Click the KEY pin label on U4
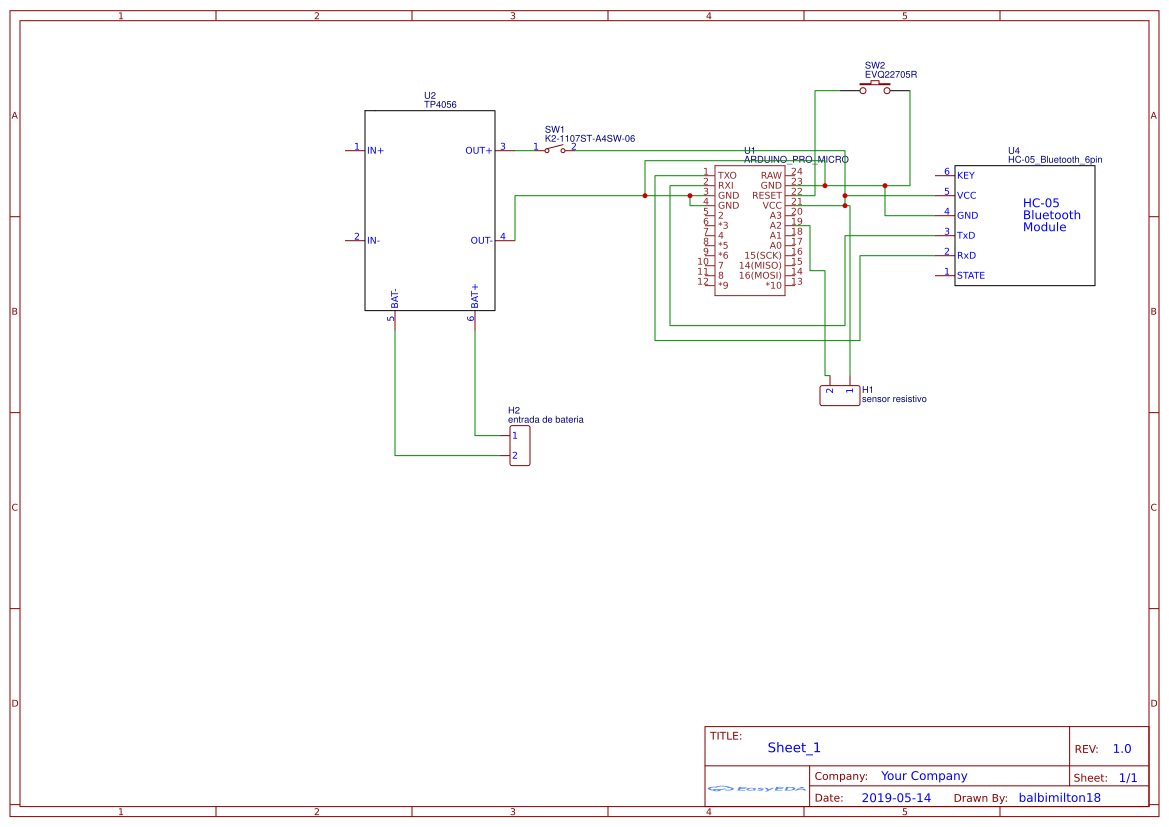Screen dimensions: 1169x827 click(x=966, y=175)
